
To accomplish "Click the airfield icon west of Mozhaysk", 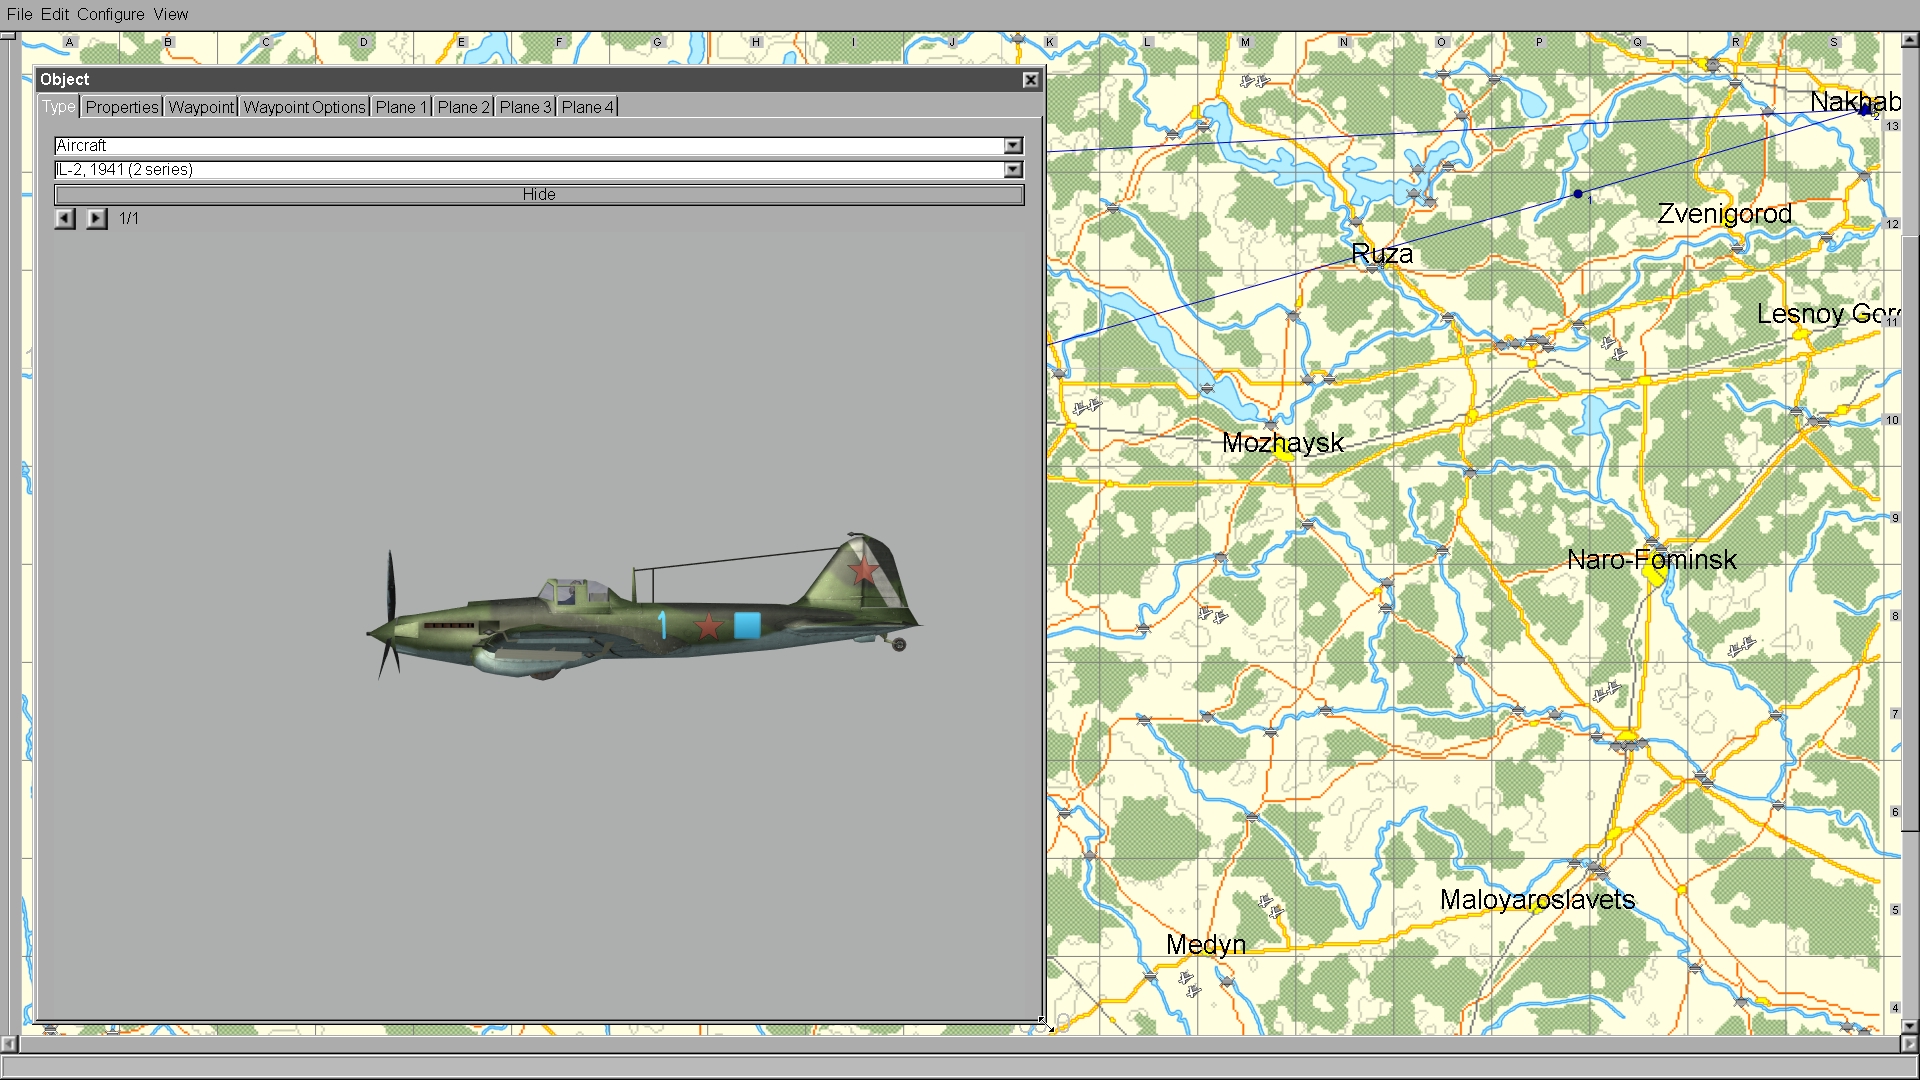I will (1086, 406).
